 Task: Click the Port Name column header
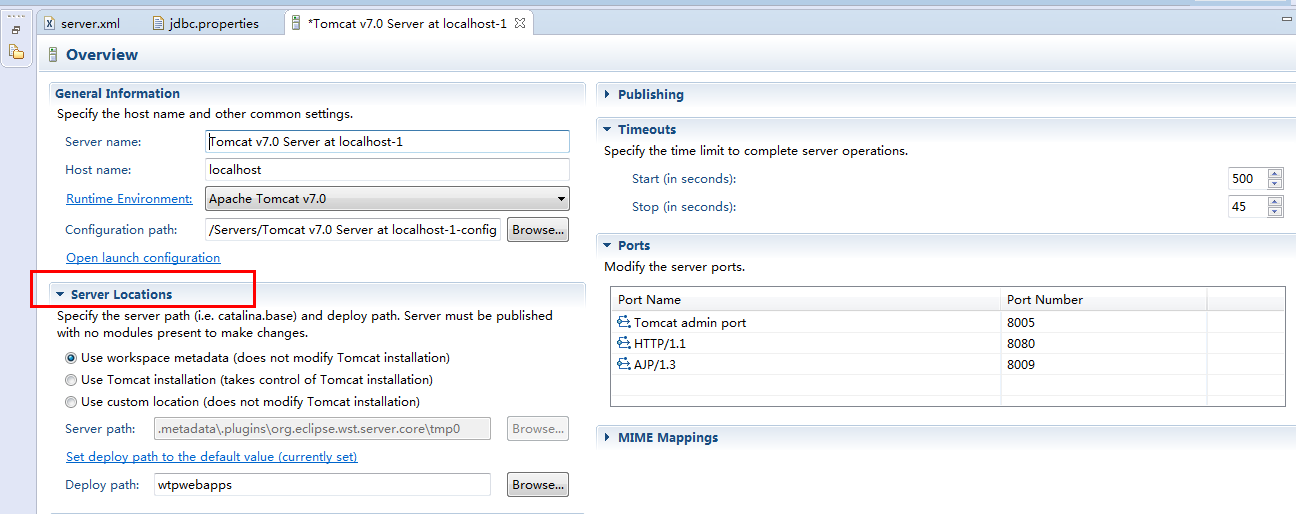[x=806, y=300]
